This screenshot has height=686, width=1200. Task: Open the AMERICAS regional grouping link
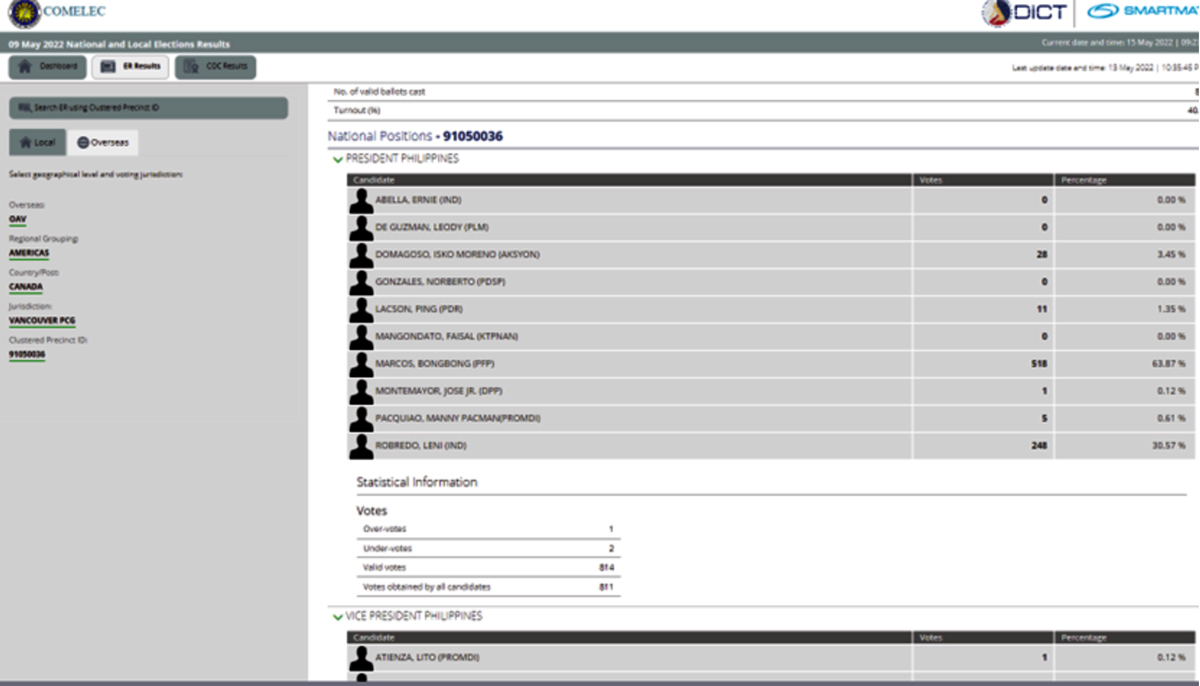click(29, 253)
